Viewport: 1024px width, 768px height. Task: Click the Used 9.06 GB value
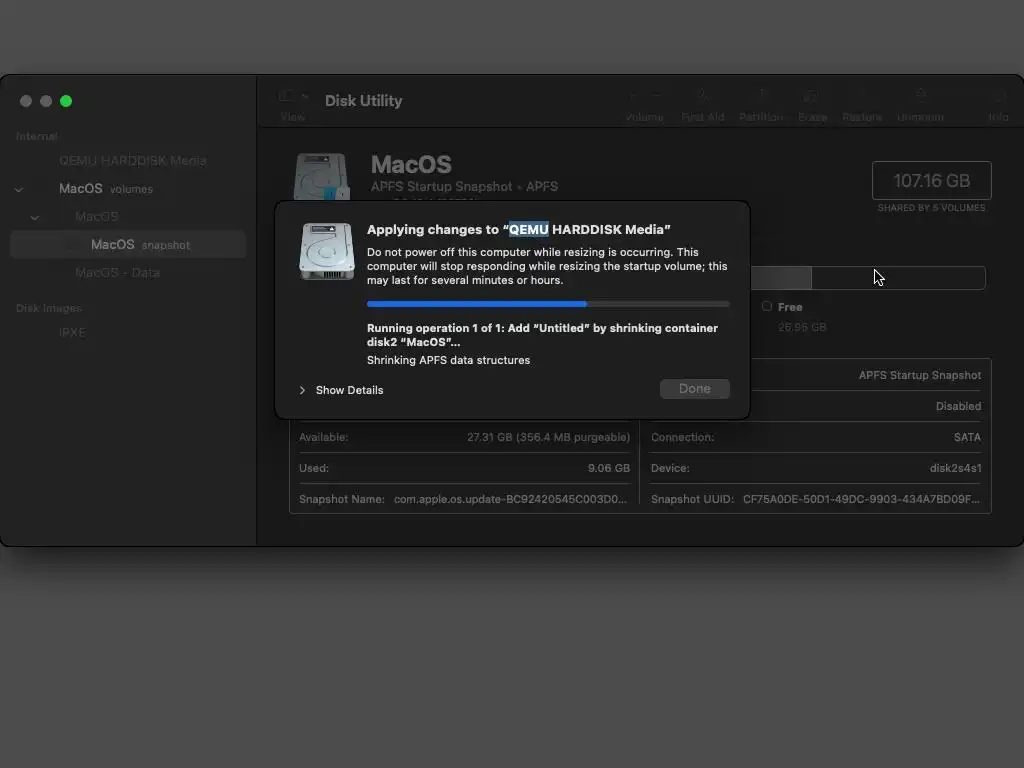609,468
